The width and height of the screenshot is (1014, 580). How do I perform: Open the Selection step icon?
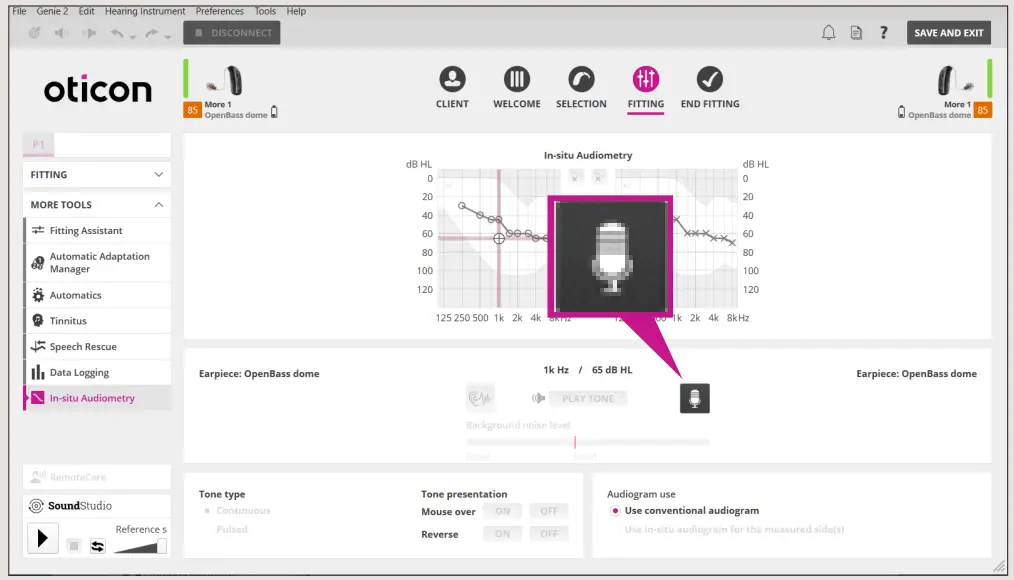point(581,80)
